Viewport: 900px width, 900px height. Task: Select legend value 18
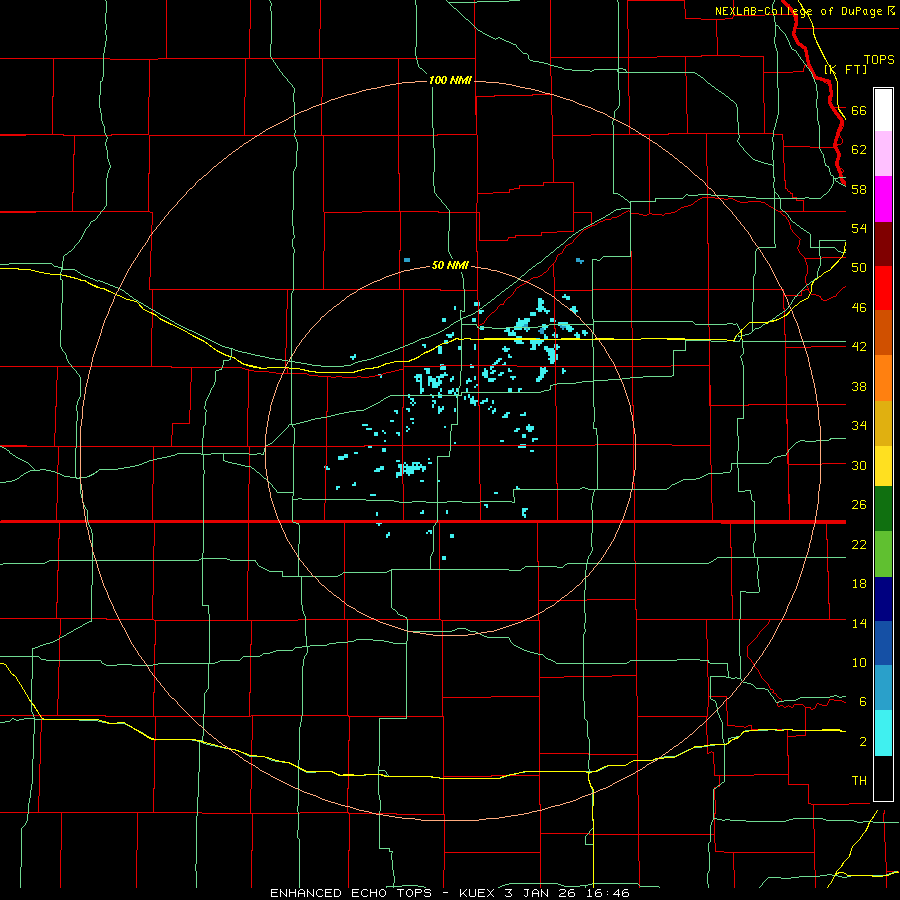pos(859,584)
